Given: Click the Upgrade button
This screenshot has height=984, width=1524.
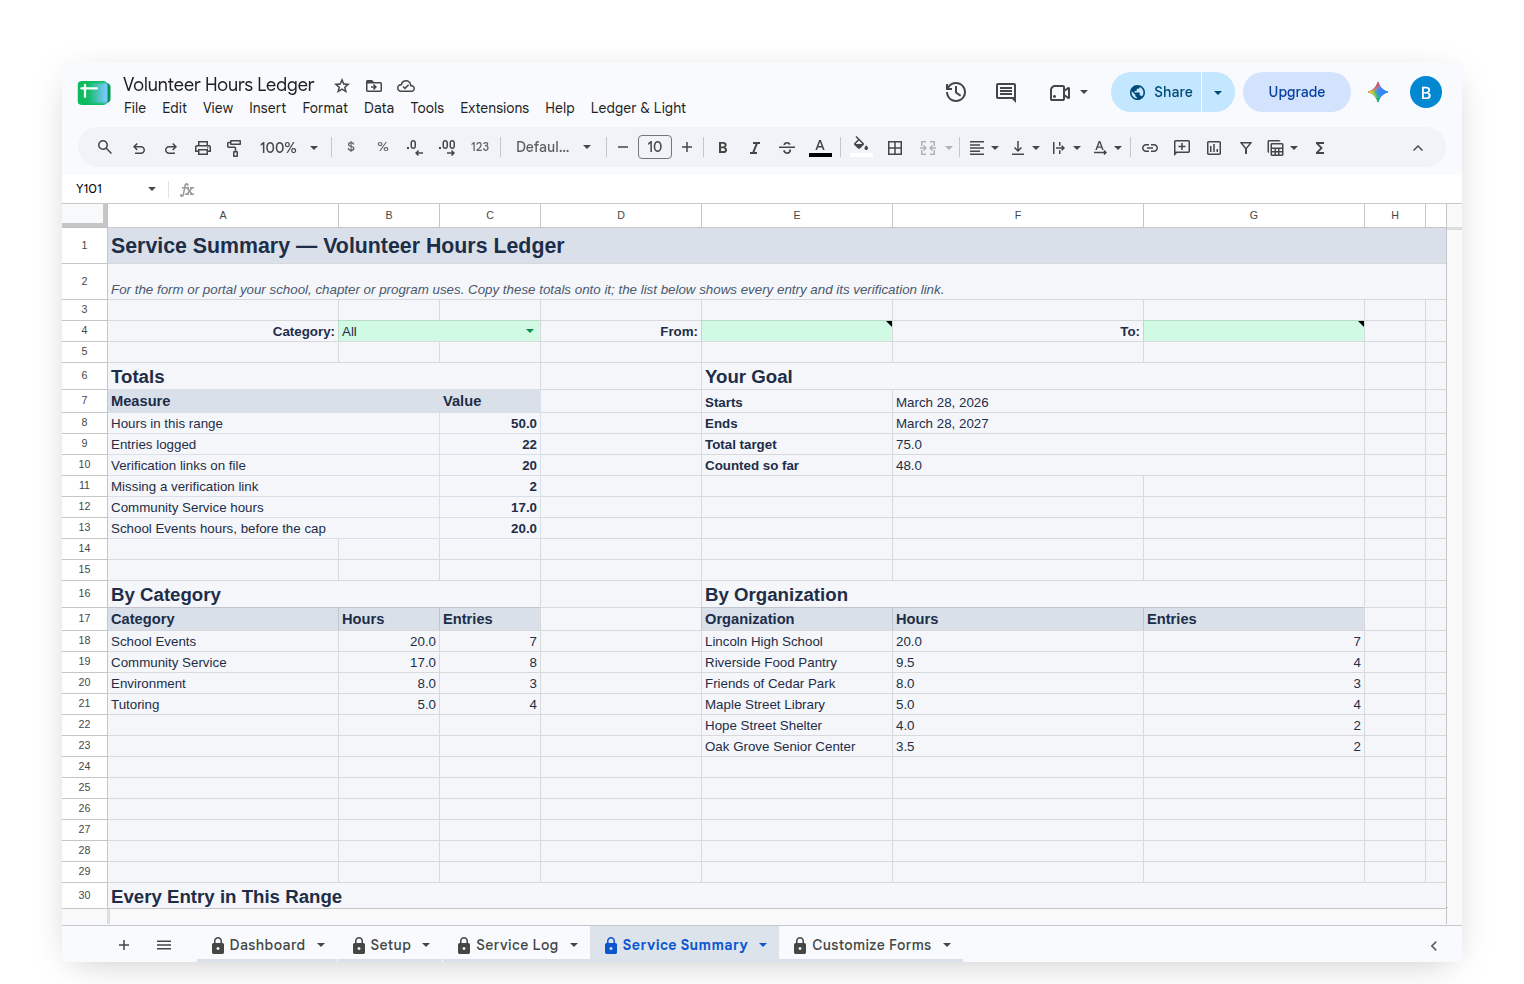Looking at the screenshot, I should (1296, 92).
